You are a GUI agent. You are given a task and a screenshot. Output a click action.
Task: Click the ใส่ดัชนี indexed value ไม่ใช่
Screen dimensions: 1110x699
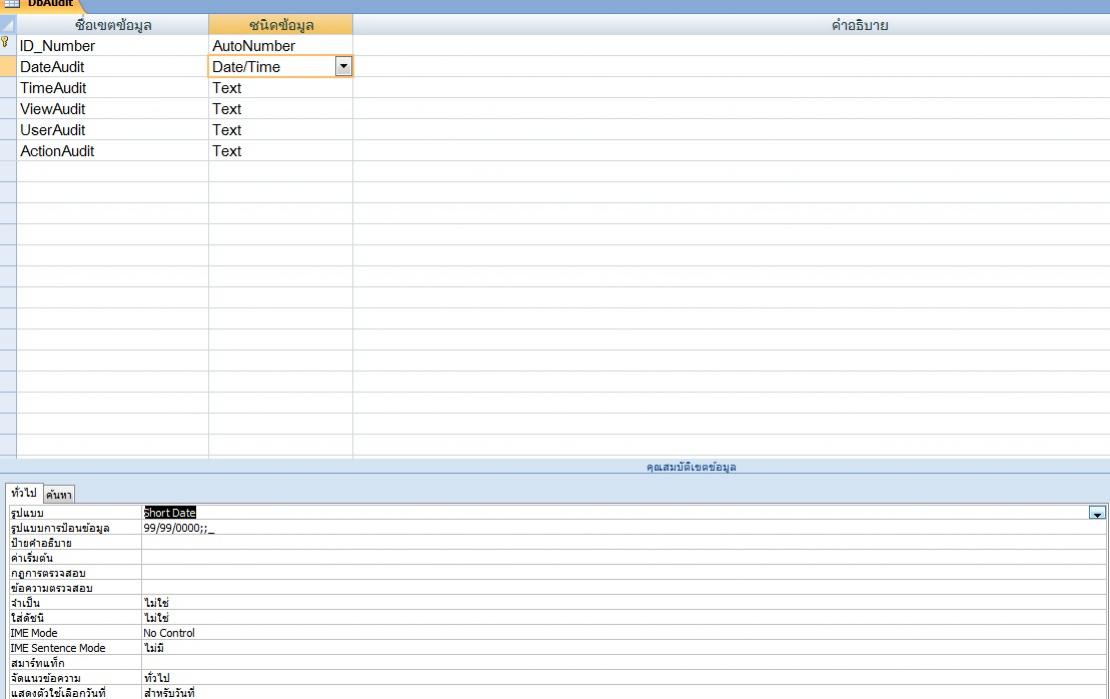click(x=624, y=618)
